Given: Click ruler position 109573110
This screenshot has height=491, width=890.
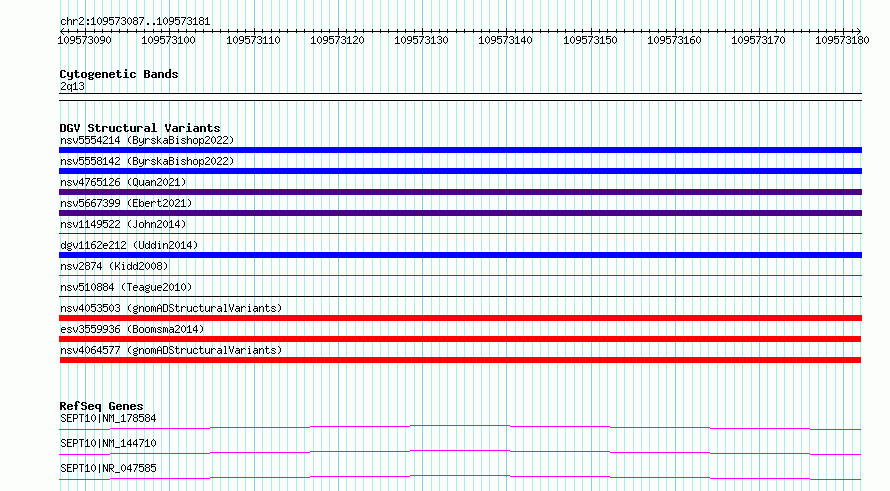Looking at the screenshot, I should point(253,40).
